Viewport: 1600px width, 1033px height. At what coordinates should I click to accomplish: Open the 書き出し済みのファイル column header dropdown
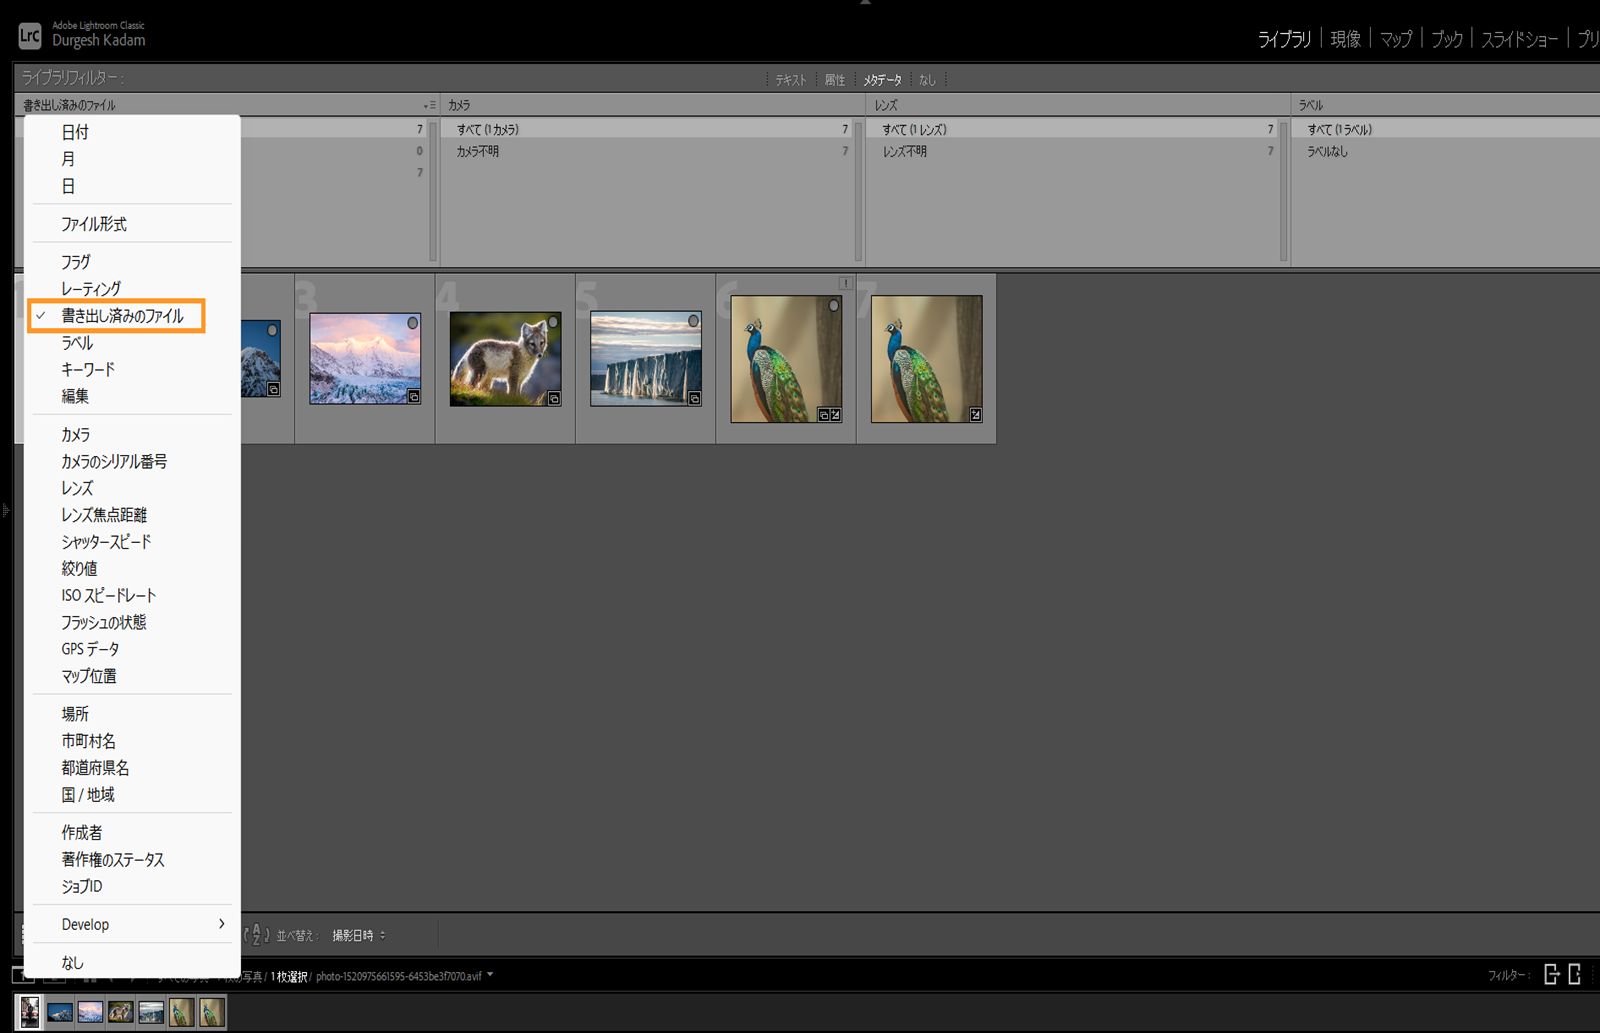[70, 105]
